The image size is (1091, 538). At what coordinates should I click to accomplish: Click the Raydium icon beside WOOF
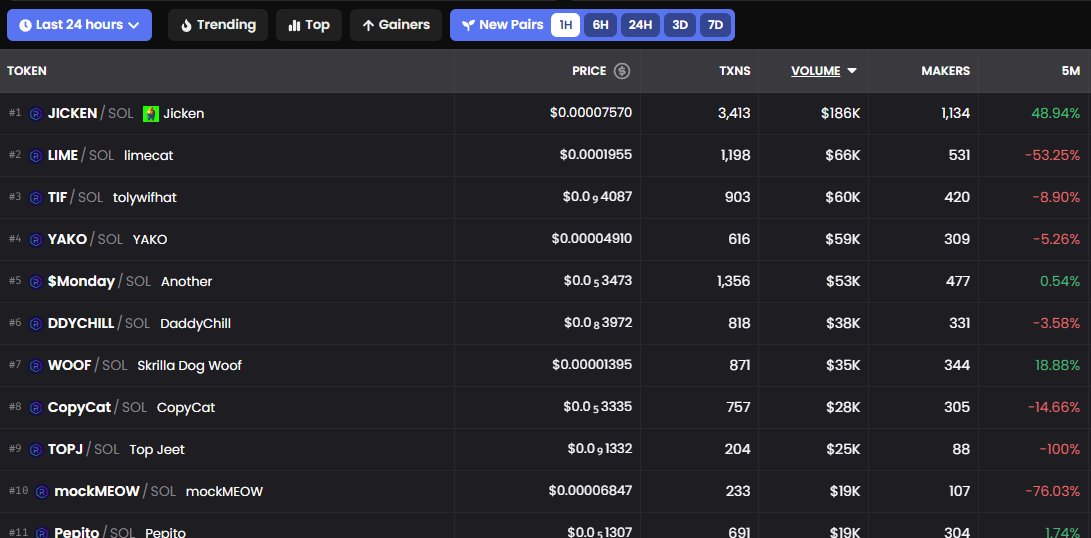[x=35, y=366]
